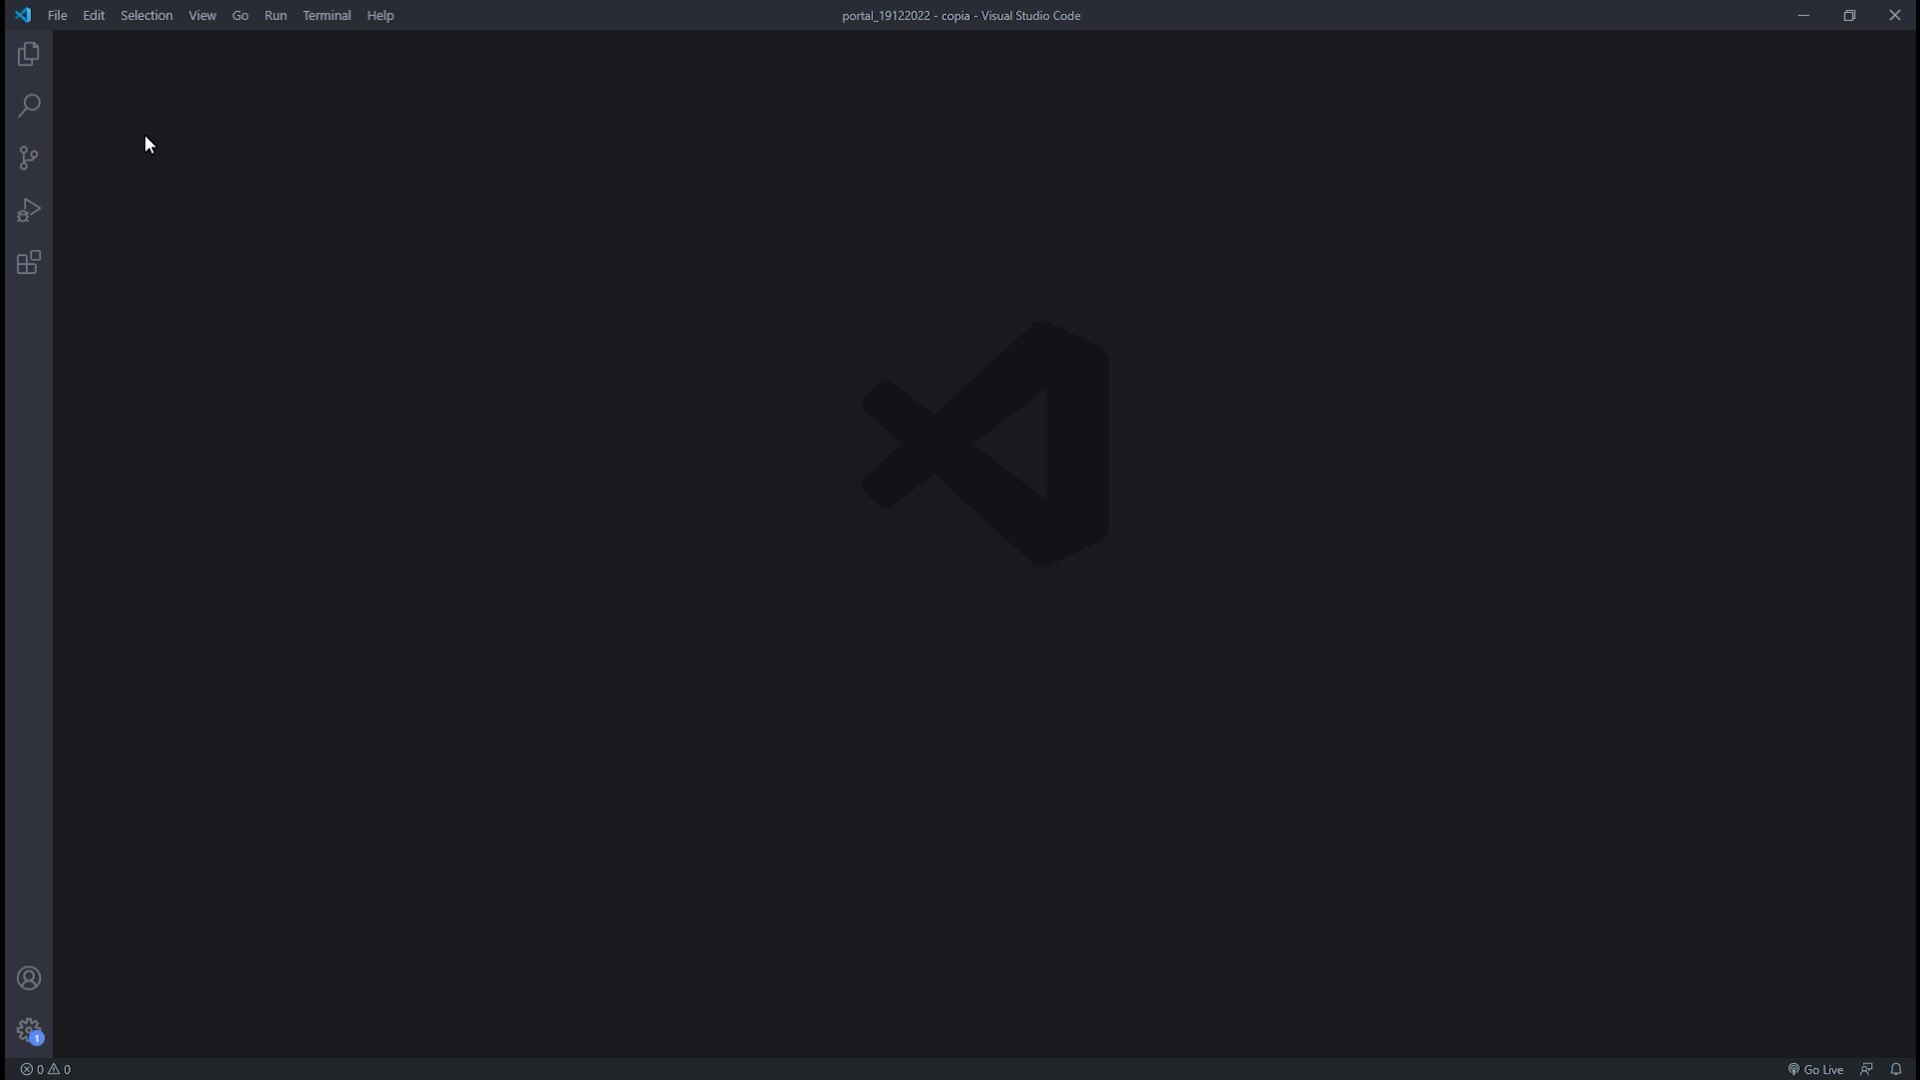Open the Run menu
This screenshot has height=1080, width=1920.
275,15
